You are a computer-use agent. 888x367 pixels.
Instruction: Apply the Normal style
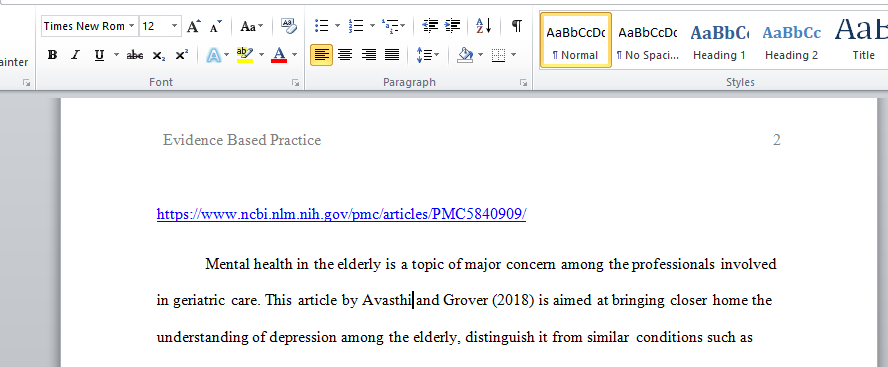click(x=575, y=40)
